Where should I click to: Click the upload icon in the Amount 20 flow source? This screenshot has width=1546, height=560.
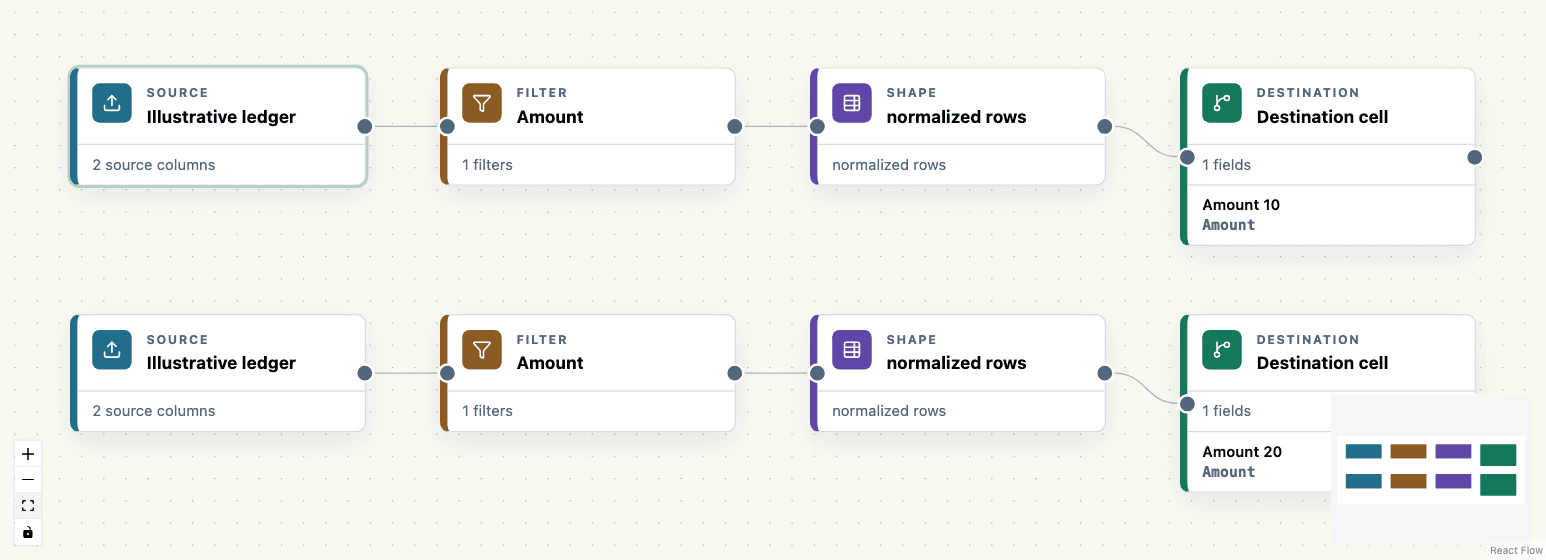pos(112,350)
